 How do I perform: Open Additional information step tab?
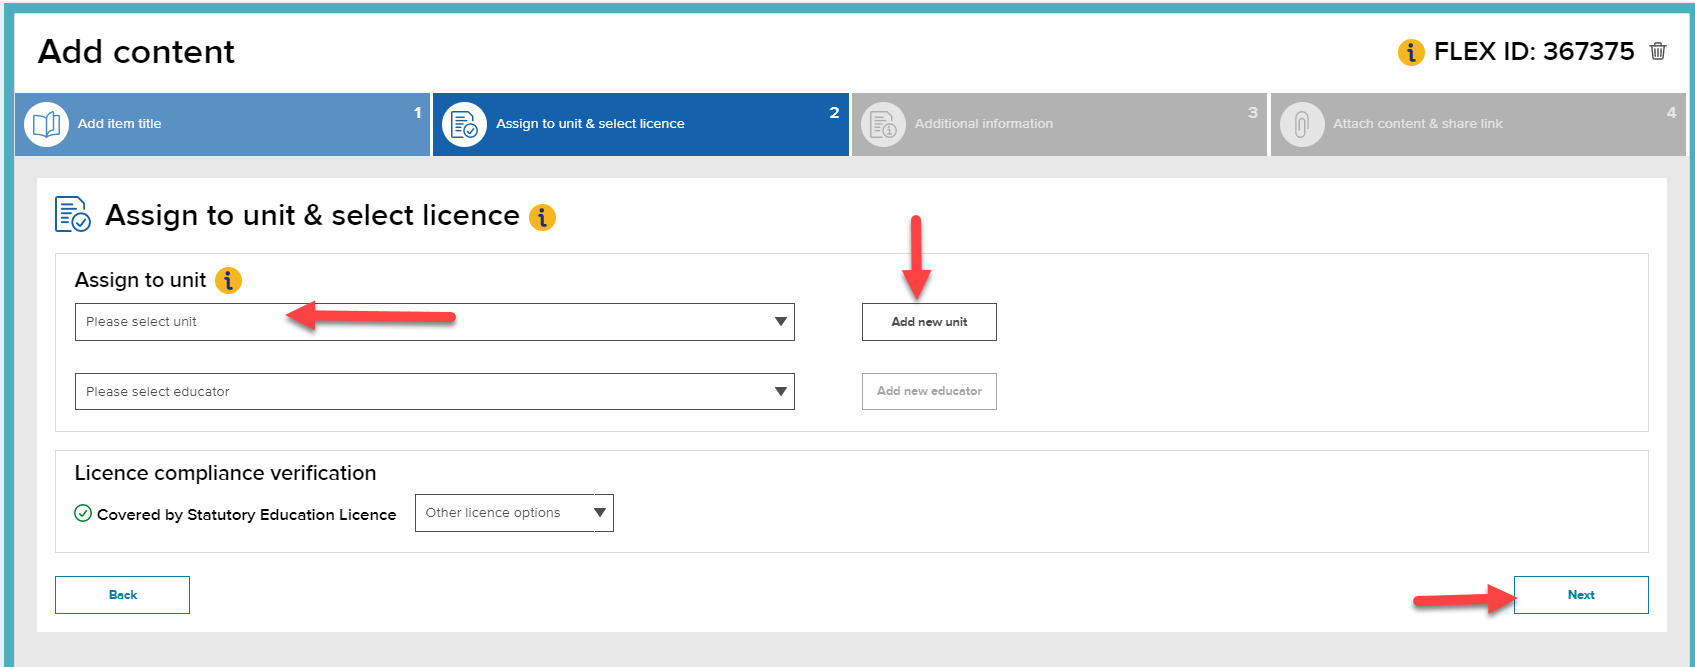(x=1059, y=124)
